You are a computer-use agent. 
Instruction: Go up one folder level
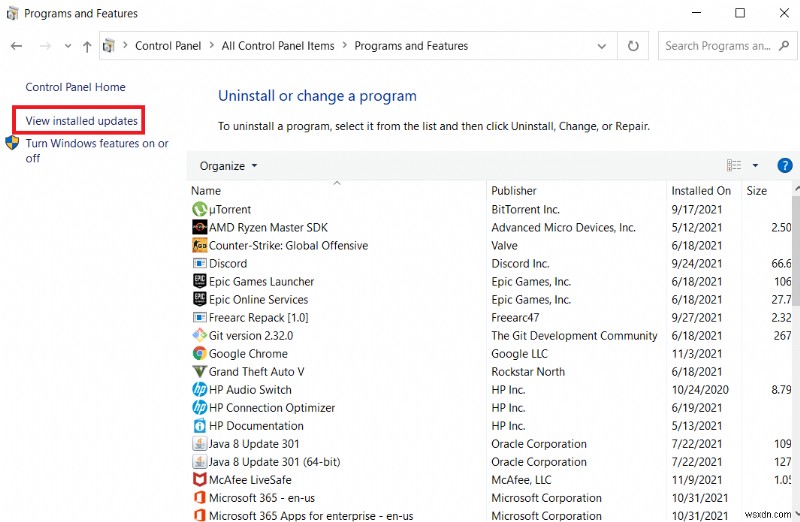(87, 46)
